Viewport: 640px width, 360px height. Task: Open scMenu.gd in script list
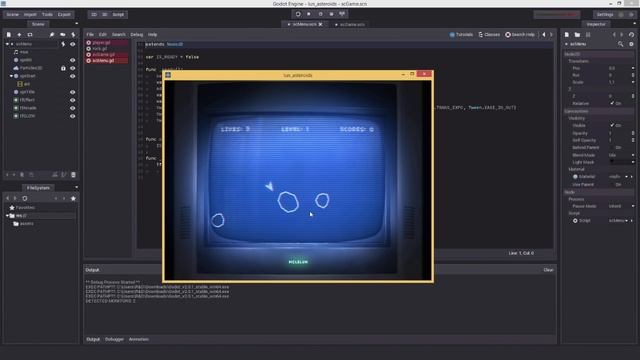(x=107, y=60)
